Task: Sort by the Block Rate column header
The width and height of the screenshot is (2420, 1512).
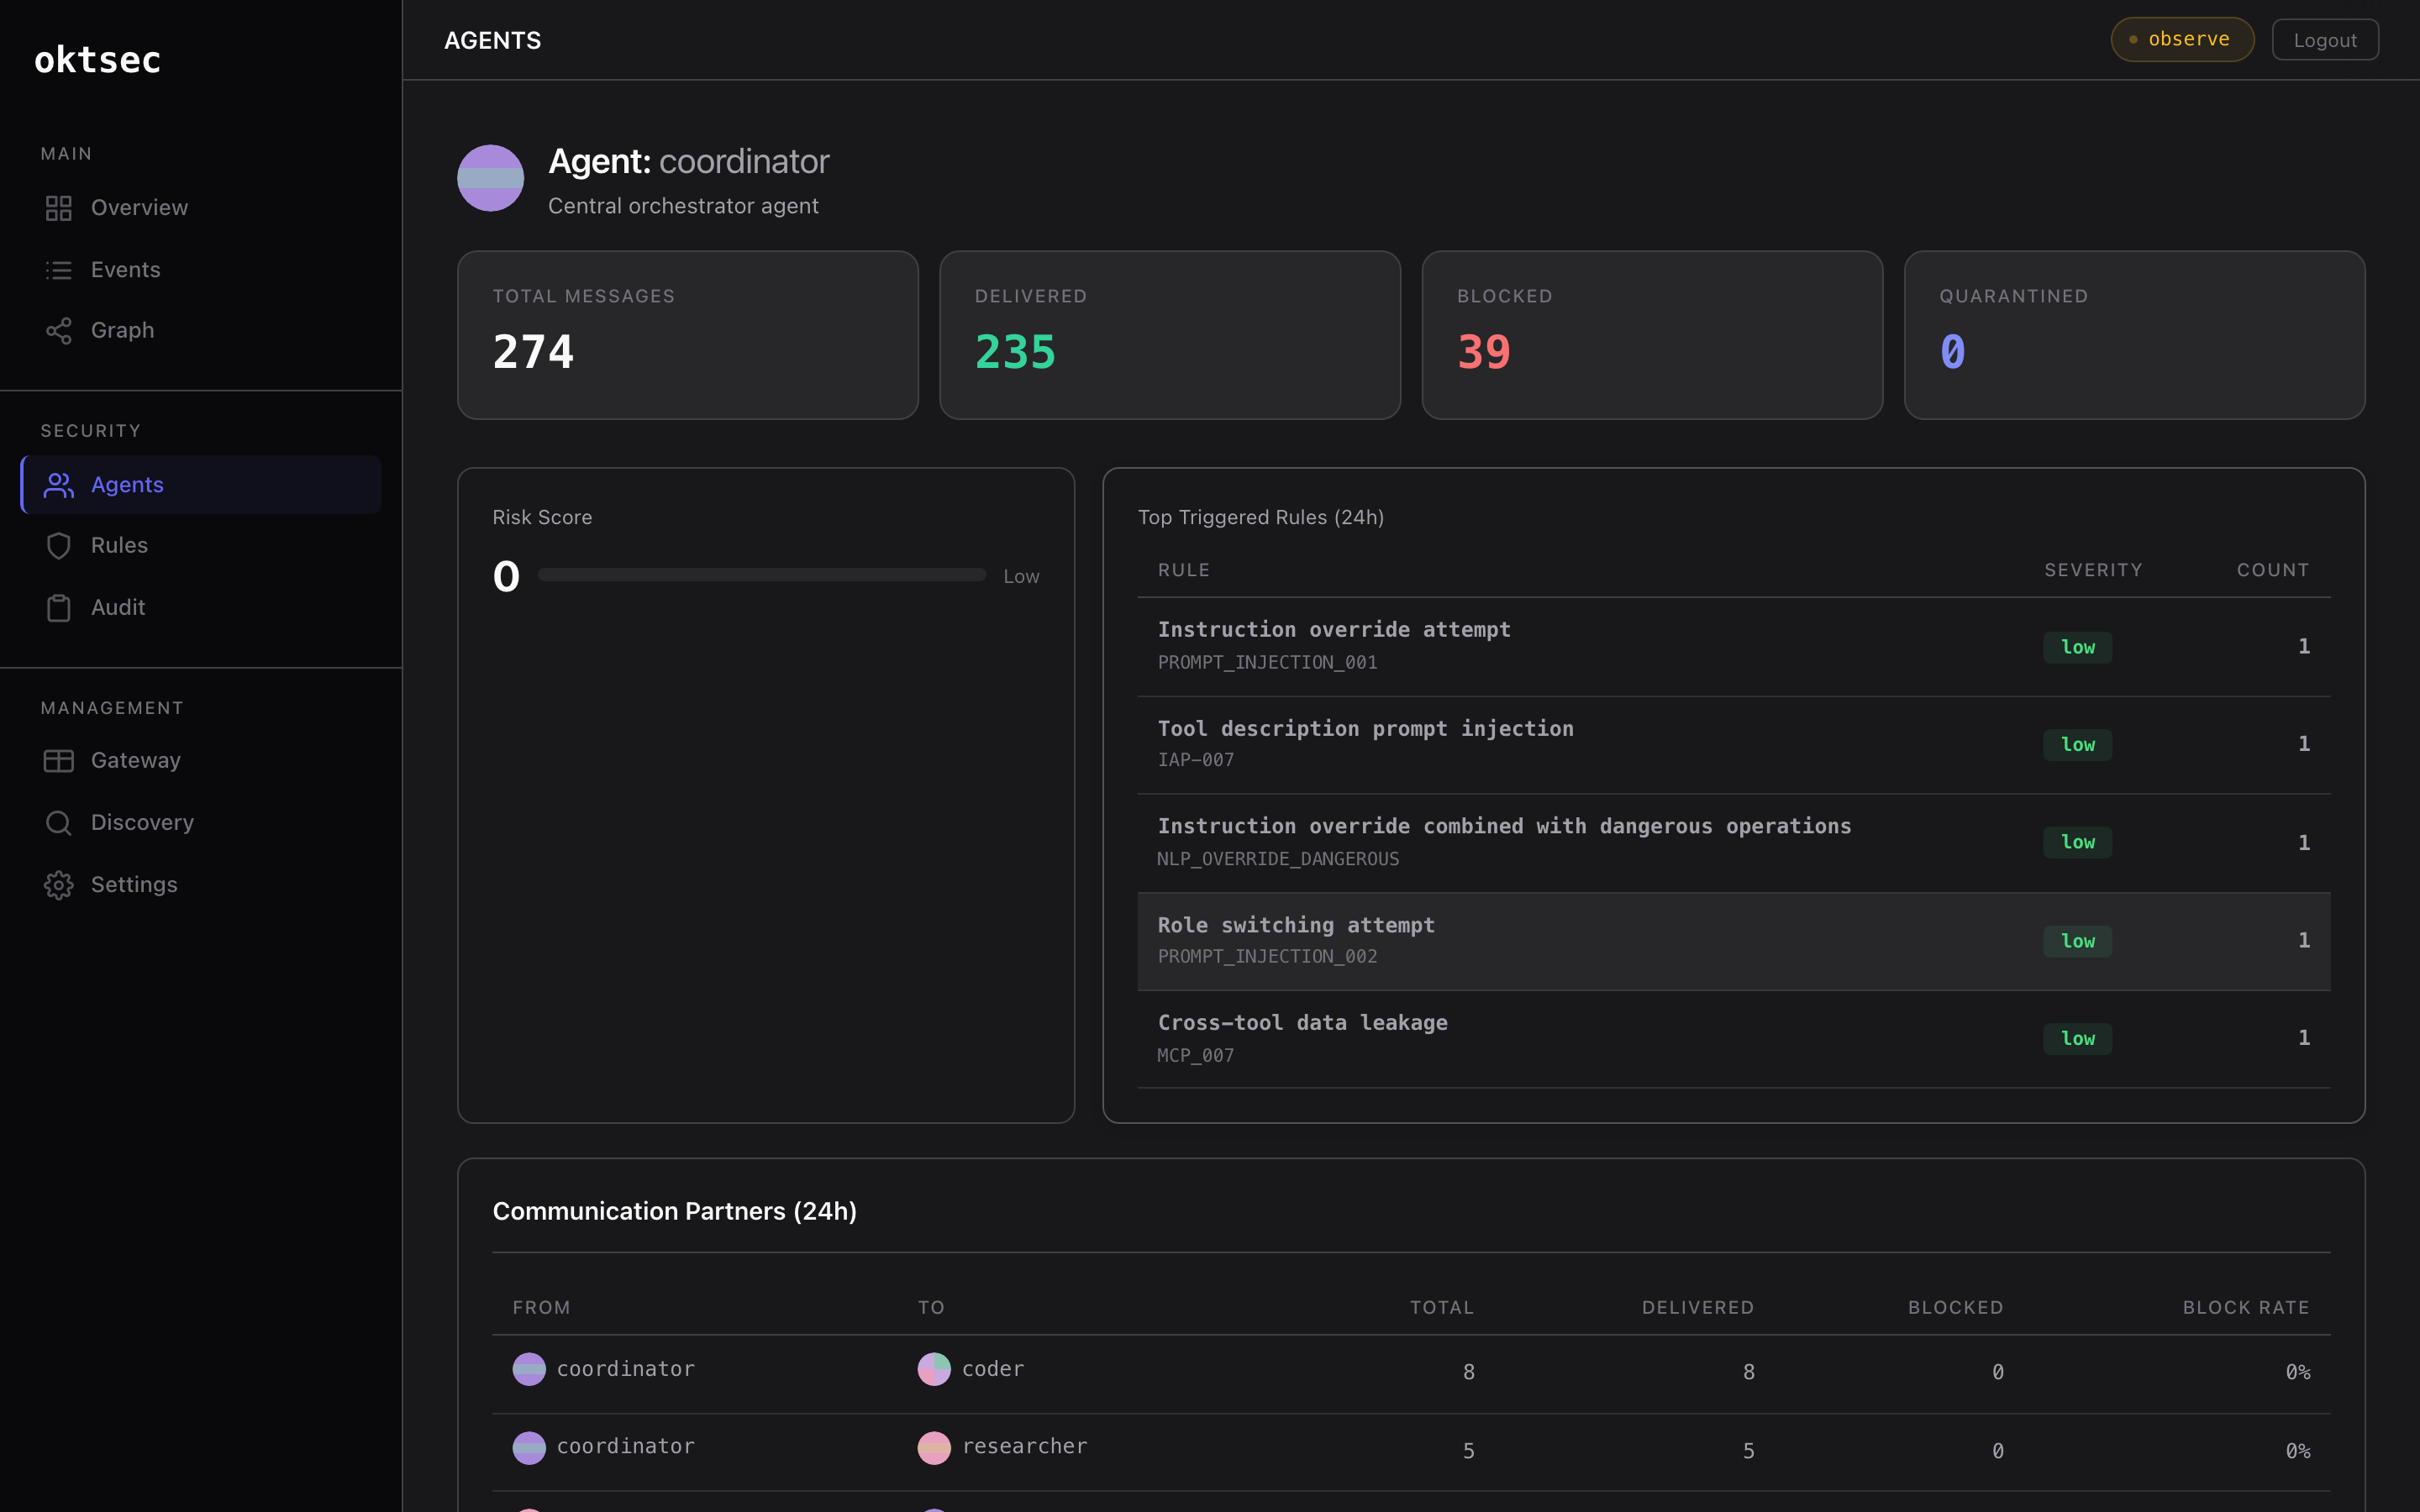Action: click(2245, 1307)
